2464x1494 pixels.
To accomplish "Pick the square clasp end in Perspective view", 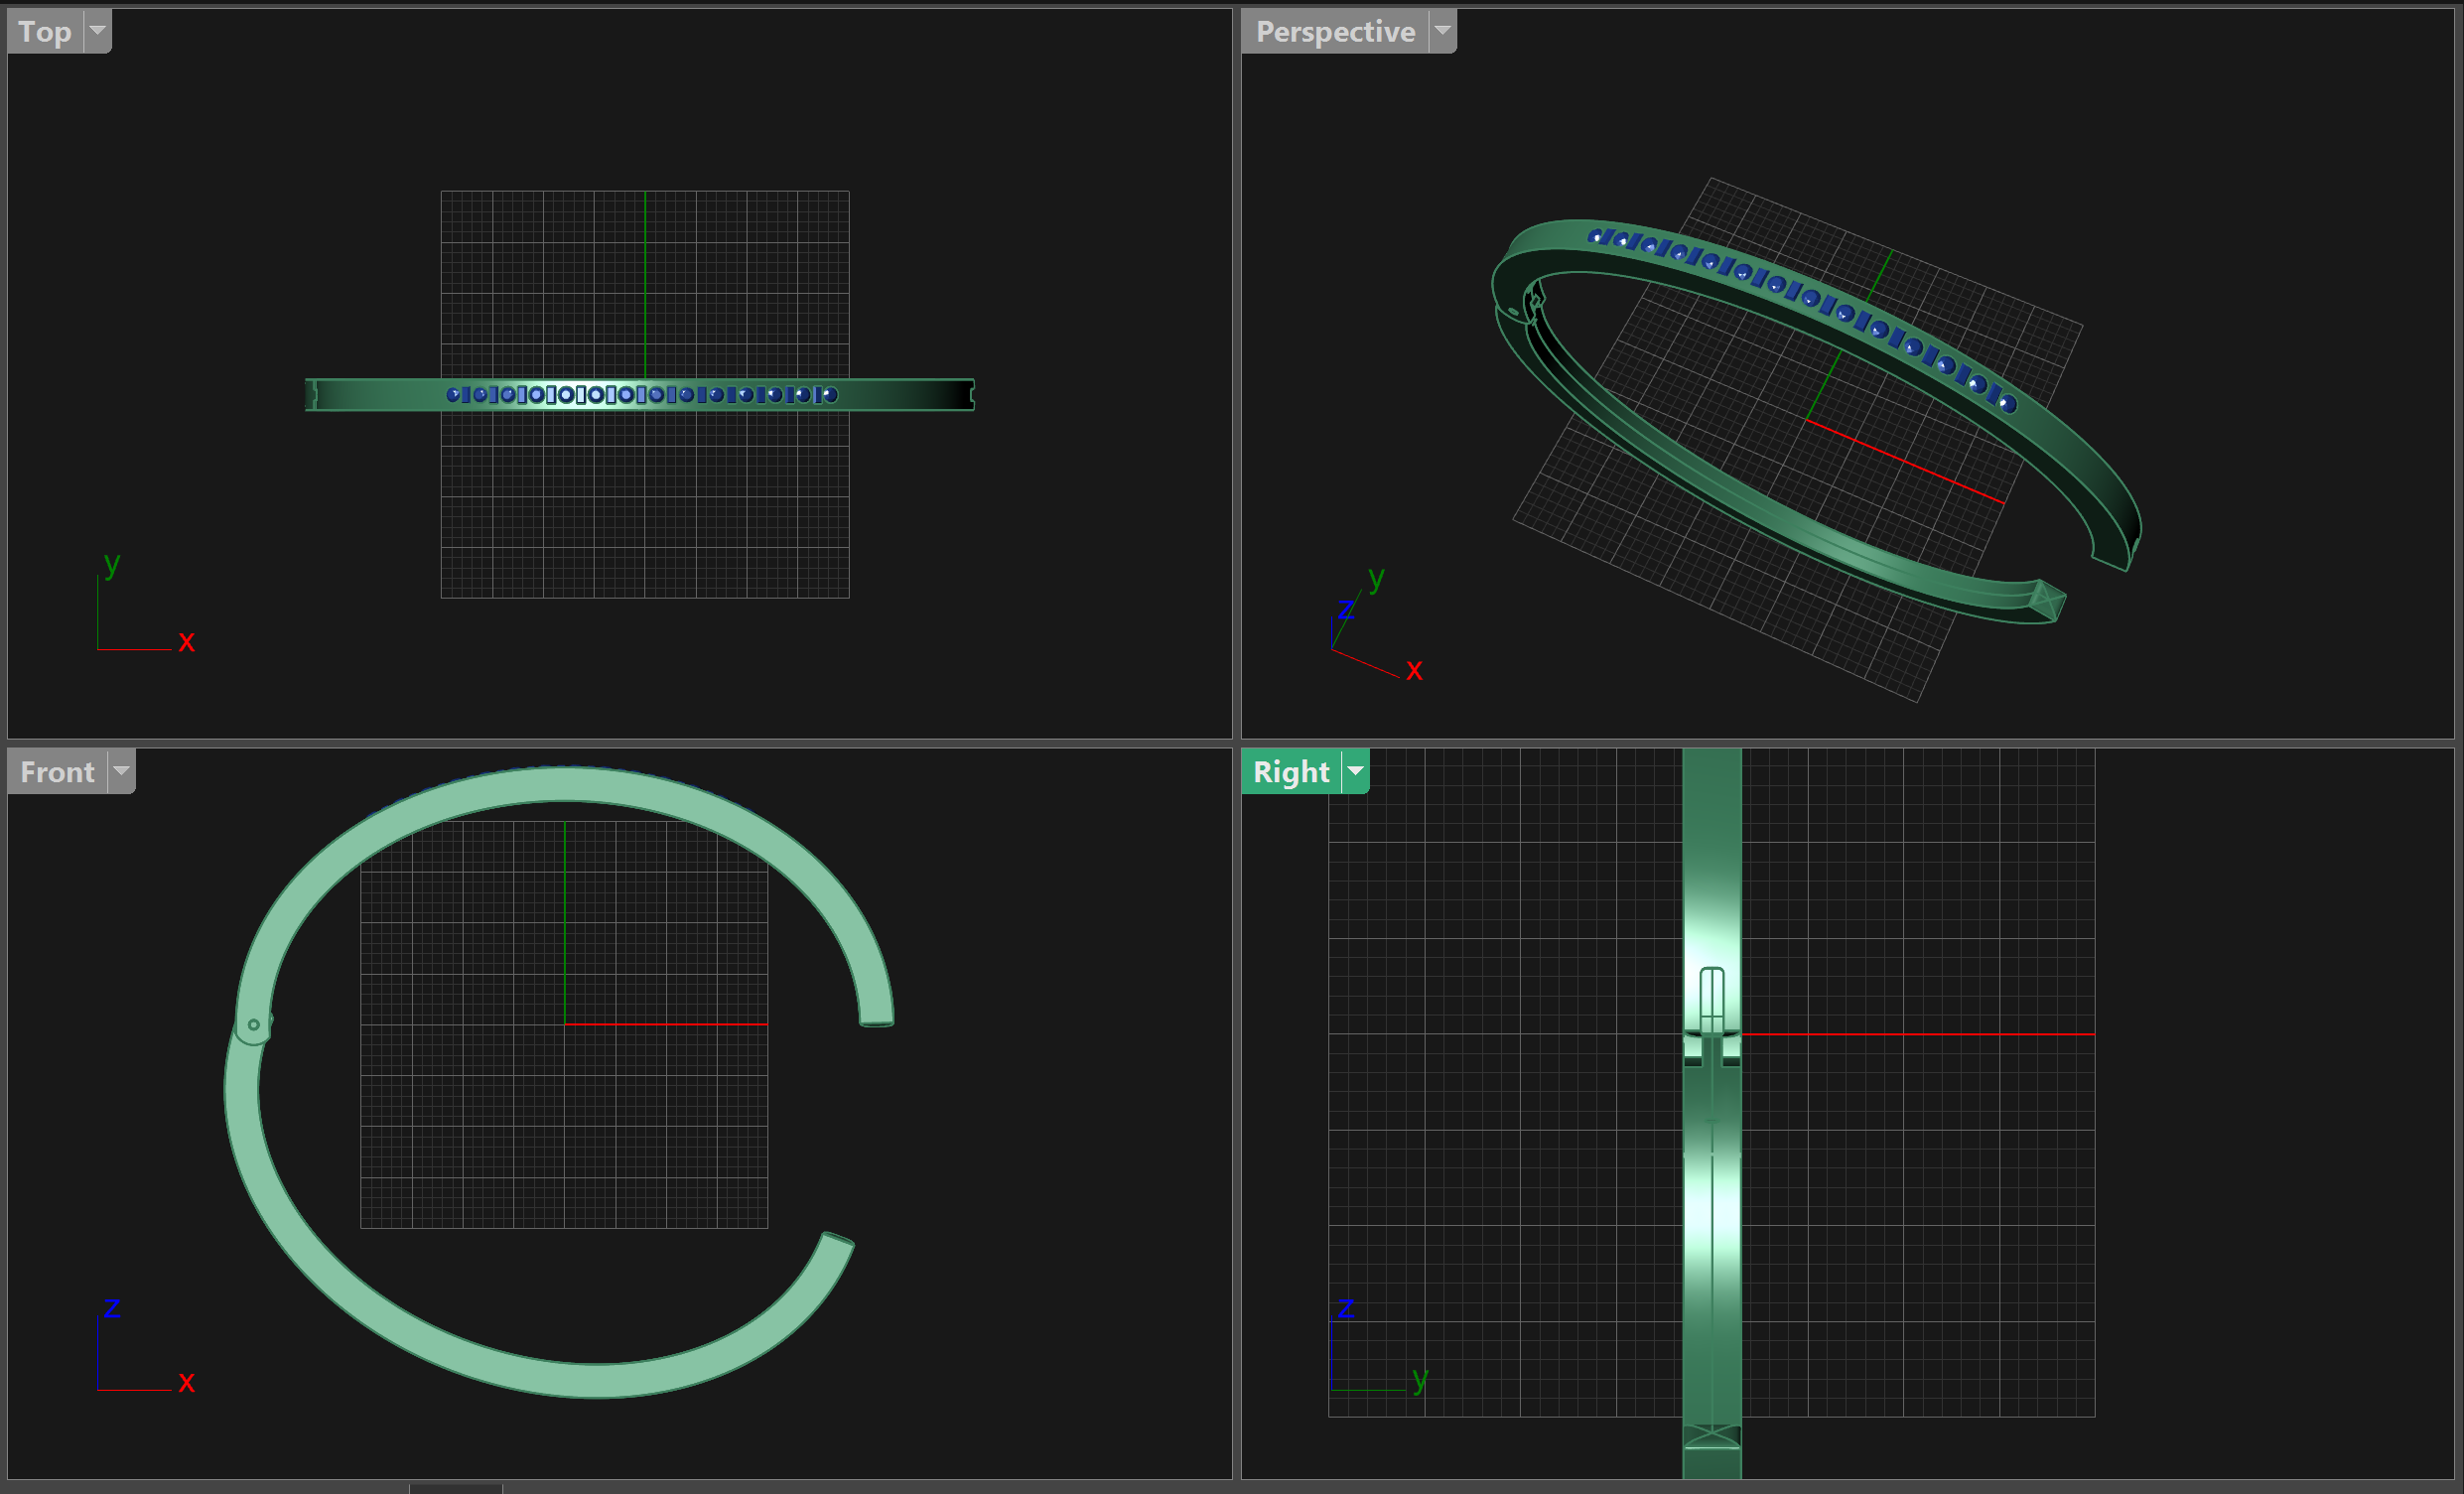I will [2046, 600].
